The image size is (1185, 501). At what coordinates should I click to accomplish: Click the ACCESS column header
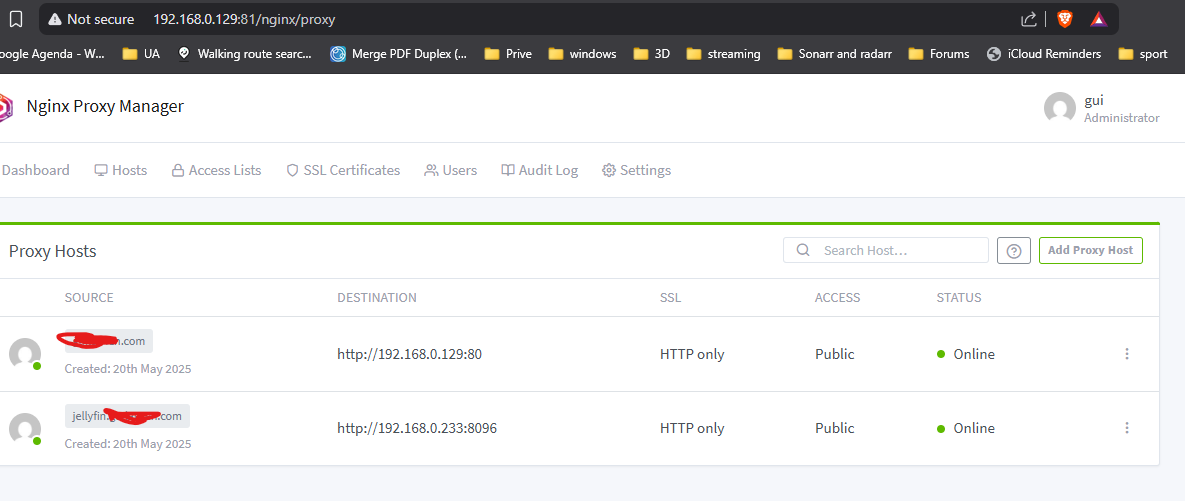pos(837,298)
